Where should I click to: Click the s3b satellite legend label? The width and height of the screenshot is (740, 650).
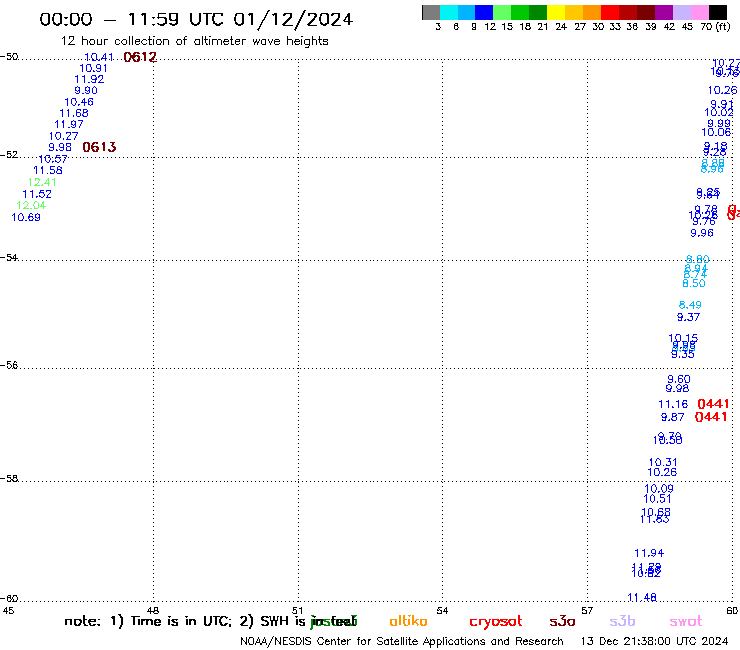point(622,621)
